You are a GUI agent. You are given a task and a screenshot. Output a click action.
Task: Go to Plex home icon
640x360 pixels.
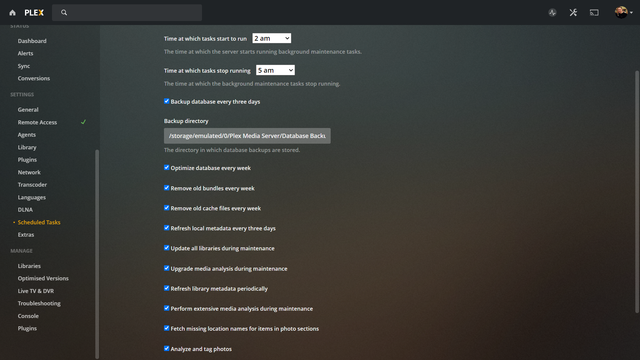point(12,13)
